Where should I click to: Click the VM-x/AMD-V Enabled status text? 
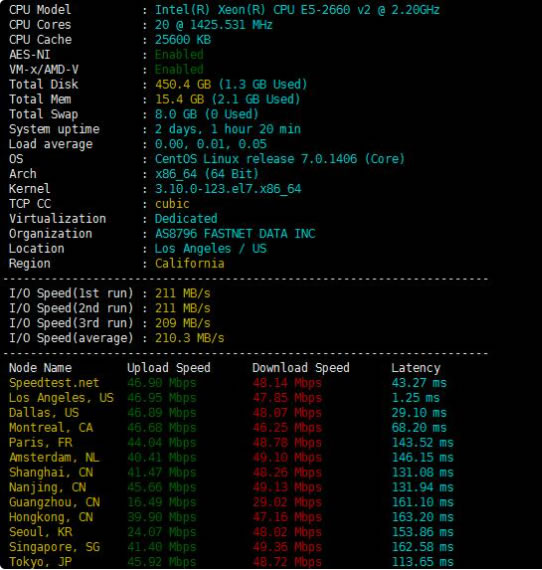tap(179, 69)
